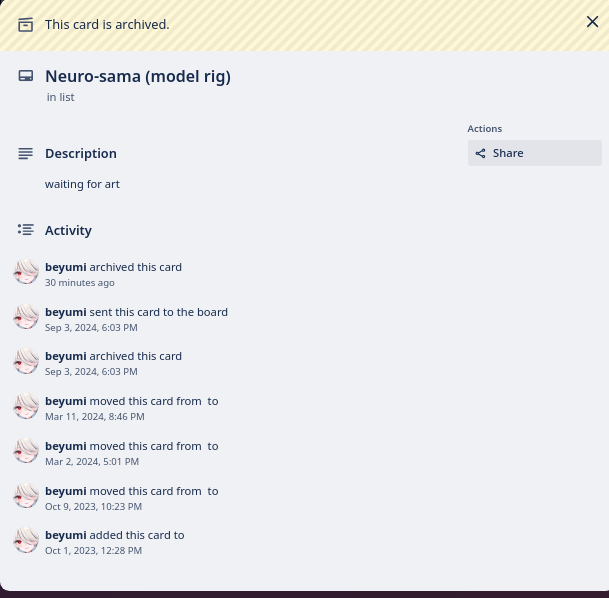Edit the Neuro-sama (model rig) card title

click(138, 76)
